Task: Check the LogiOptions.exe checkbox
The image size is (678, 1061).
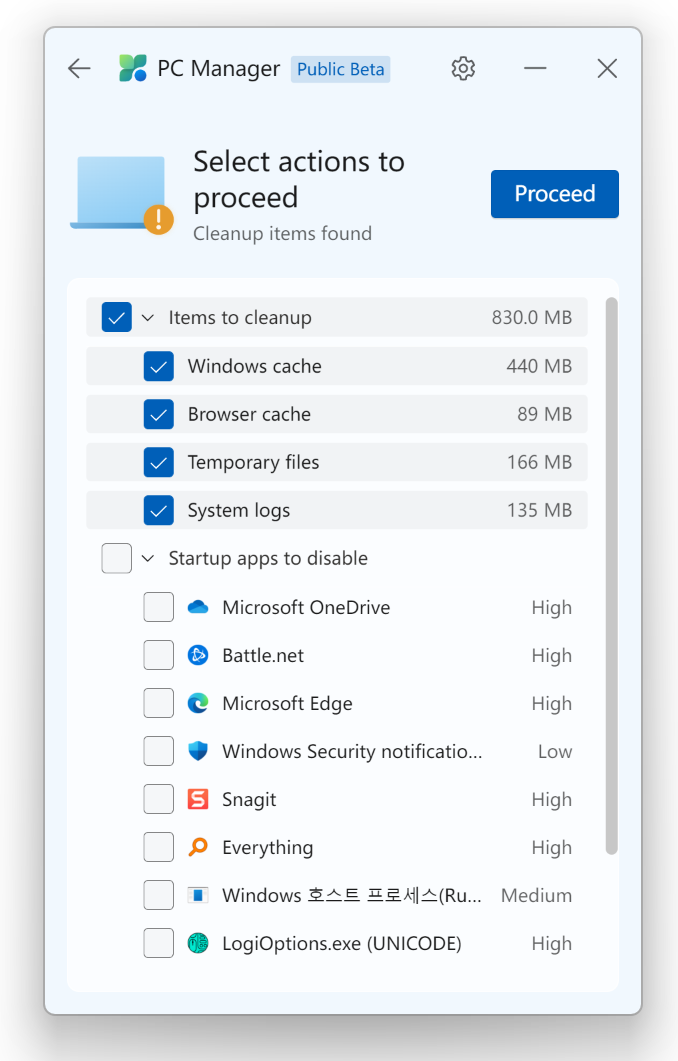Action: [158, 943]
